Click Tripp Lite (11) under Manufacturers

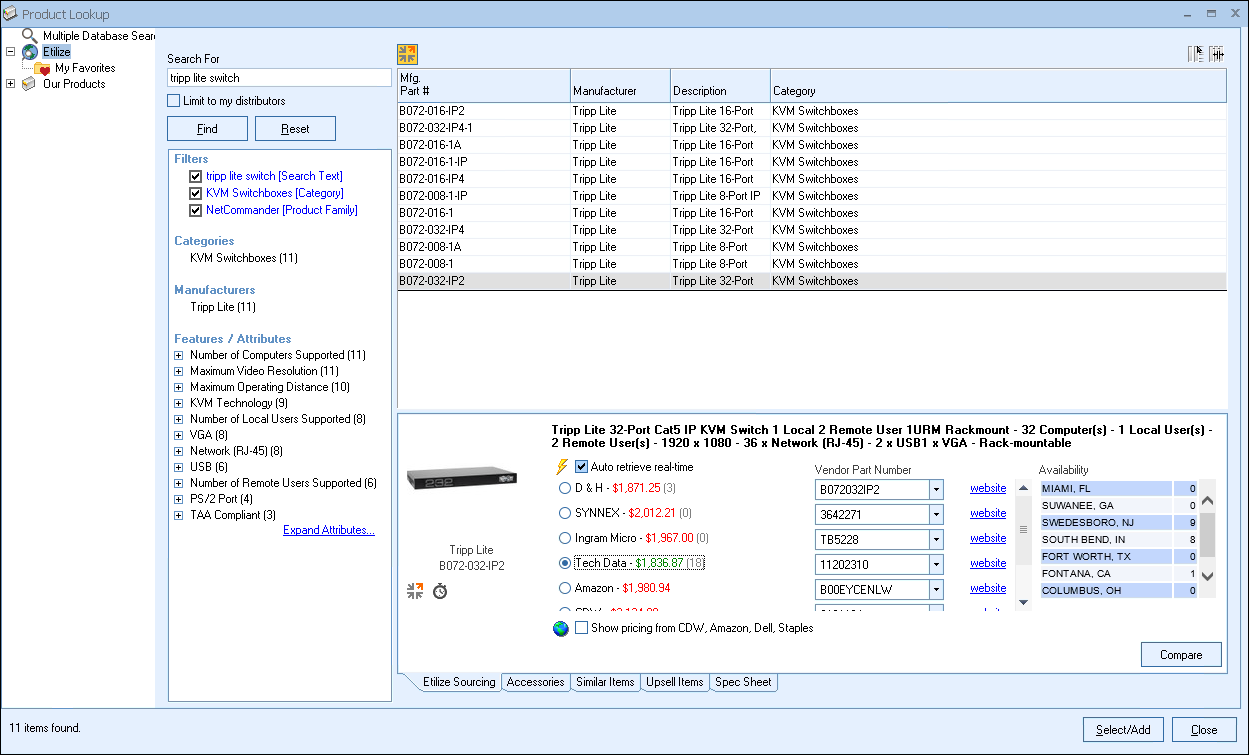[x=223, y=307]
